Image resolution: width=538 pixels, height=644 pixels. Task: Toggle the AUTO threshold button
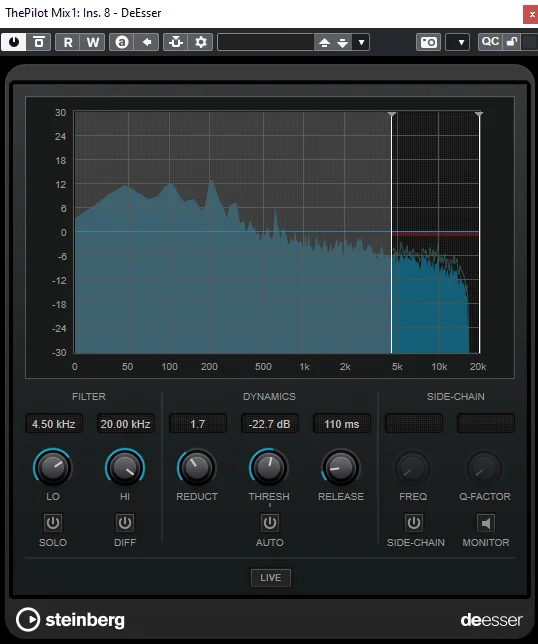coord(269,523)
